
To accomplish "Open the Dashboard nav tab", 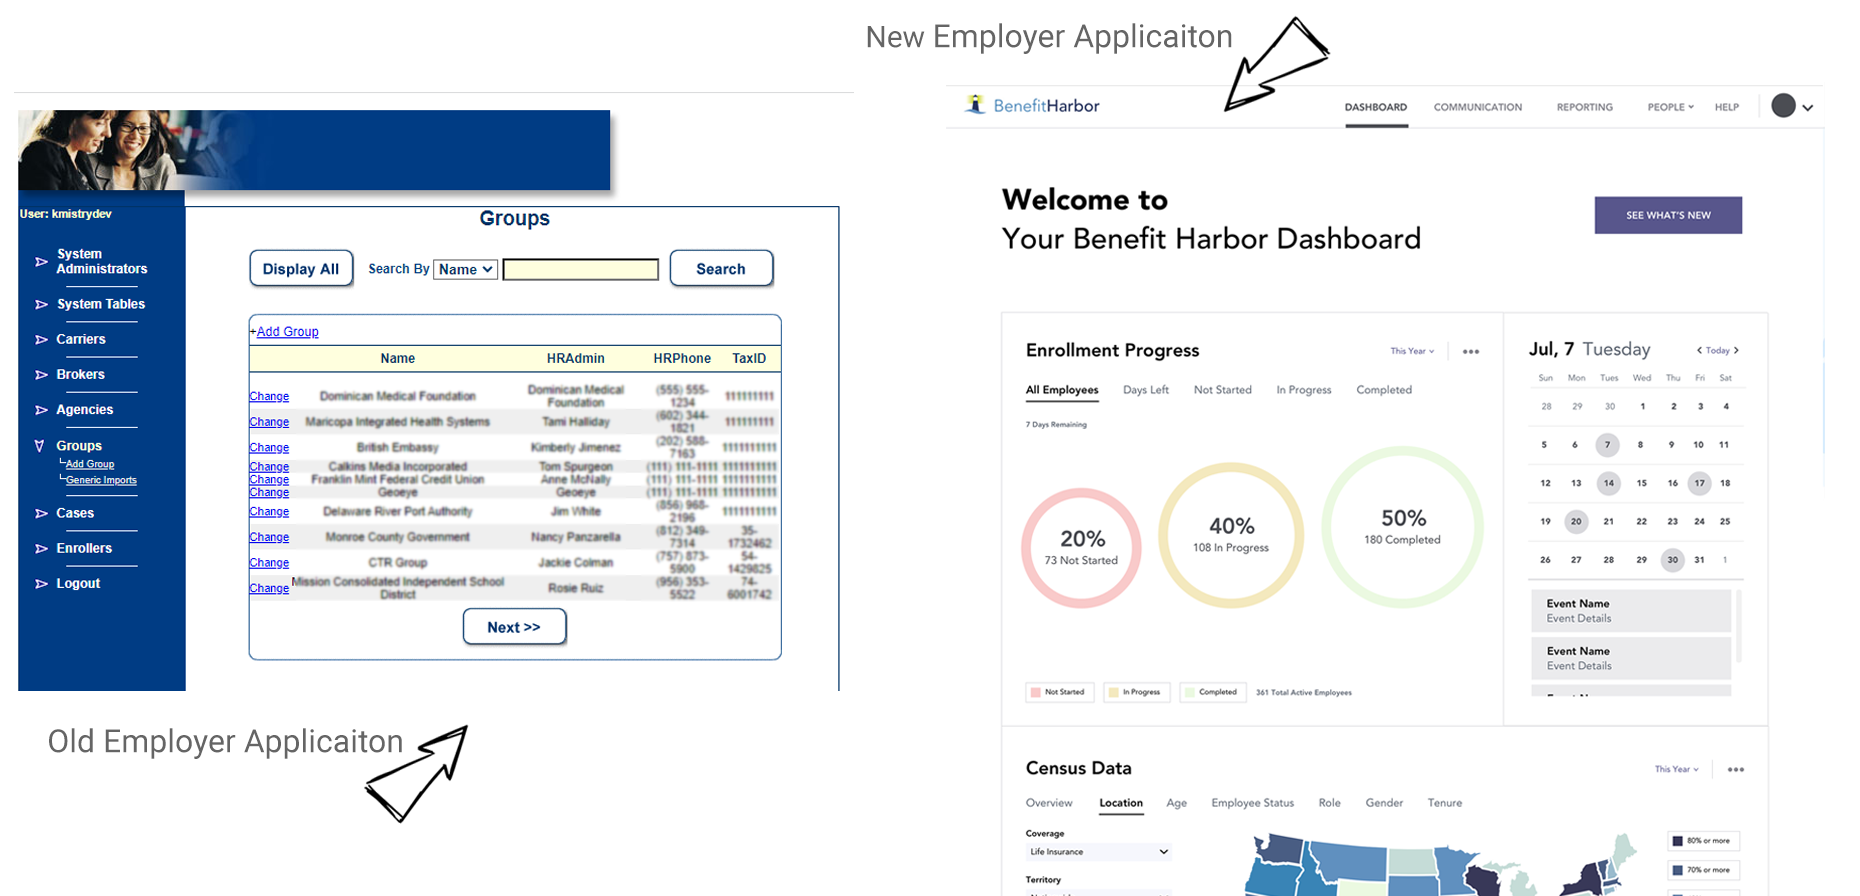I will pyautogui.click(x=1376, y=107).
